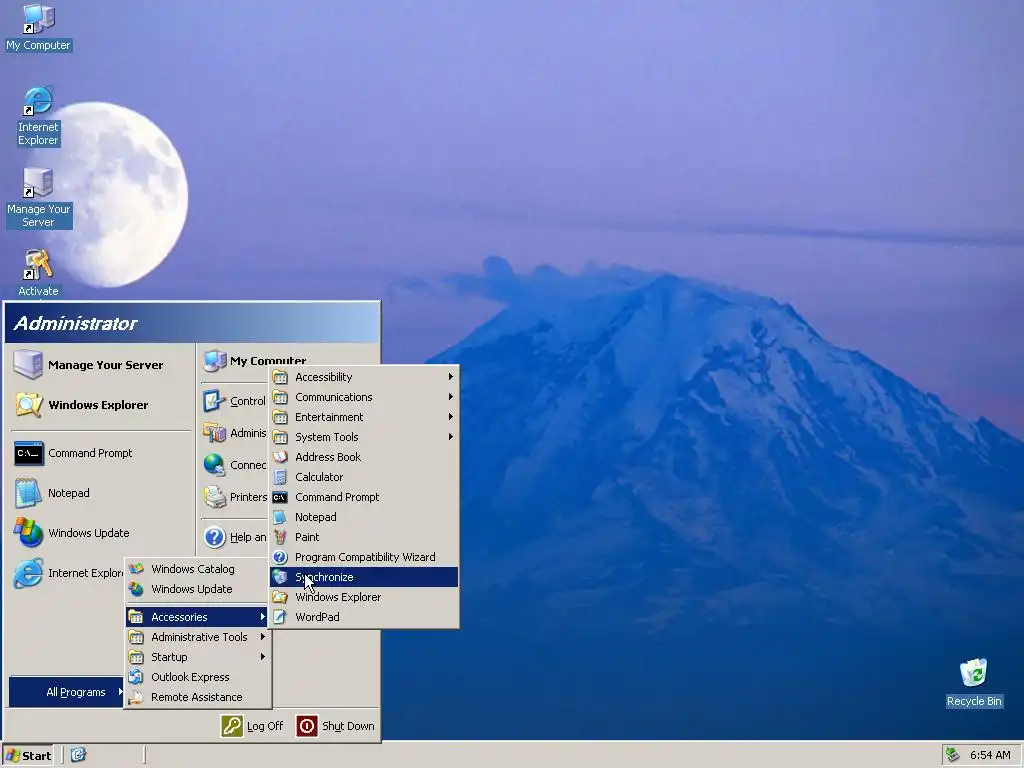Open All Programs menu
Screen dimensions: 1024x768
tap(67, 692)
